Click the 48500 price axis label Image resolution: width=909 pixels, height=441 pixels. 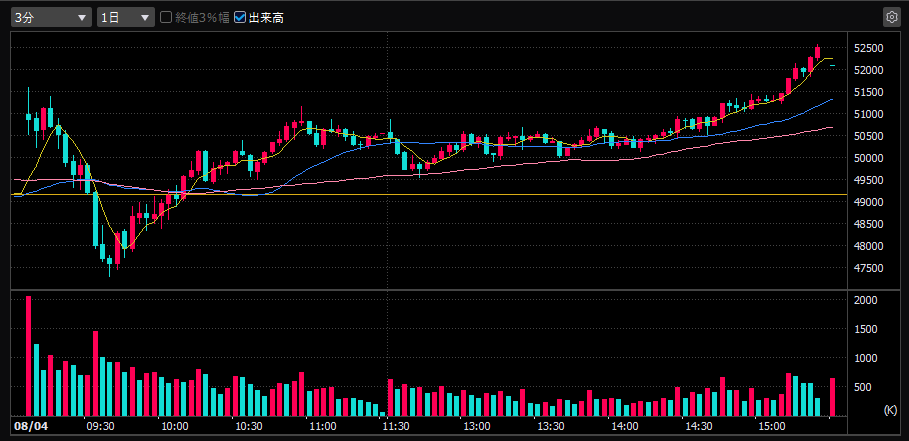[x=868, y=224]
